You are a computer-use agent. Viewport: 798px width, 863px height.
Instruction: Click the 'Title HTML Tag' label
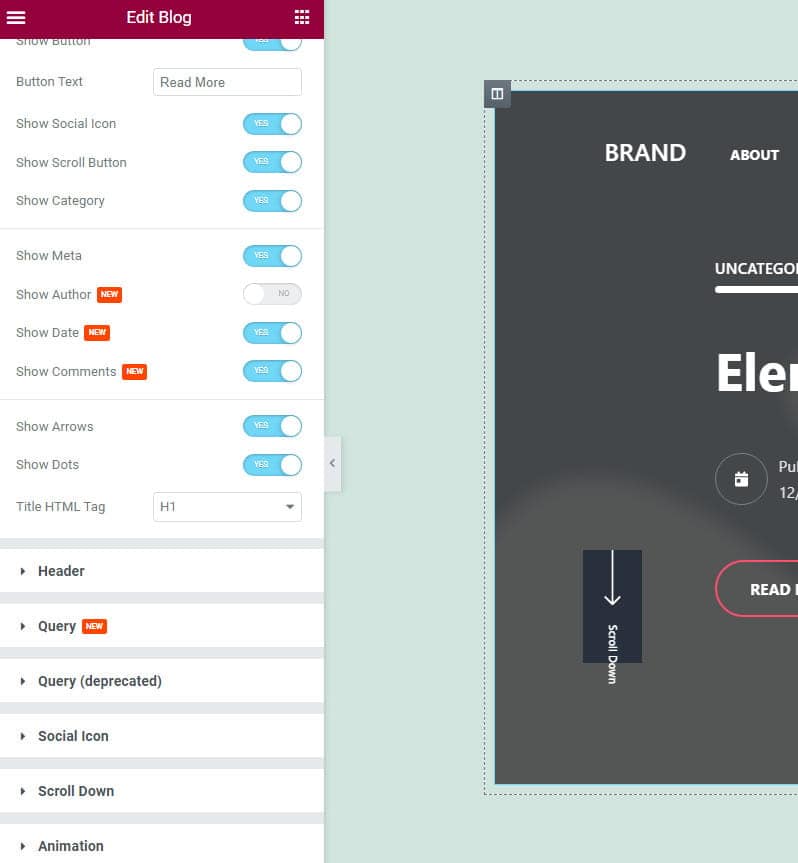(61, 507)
